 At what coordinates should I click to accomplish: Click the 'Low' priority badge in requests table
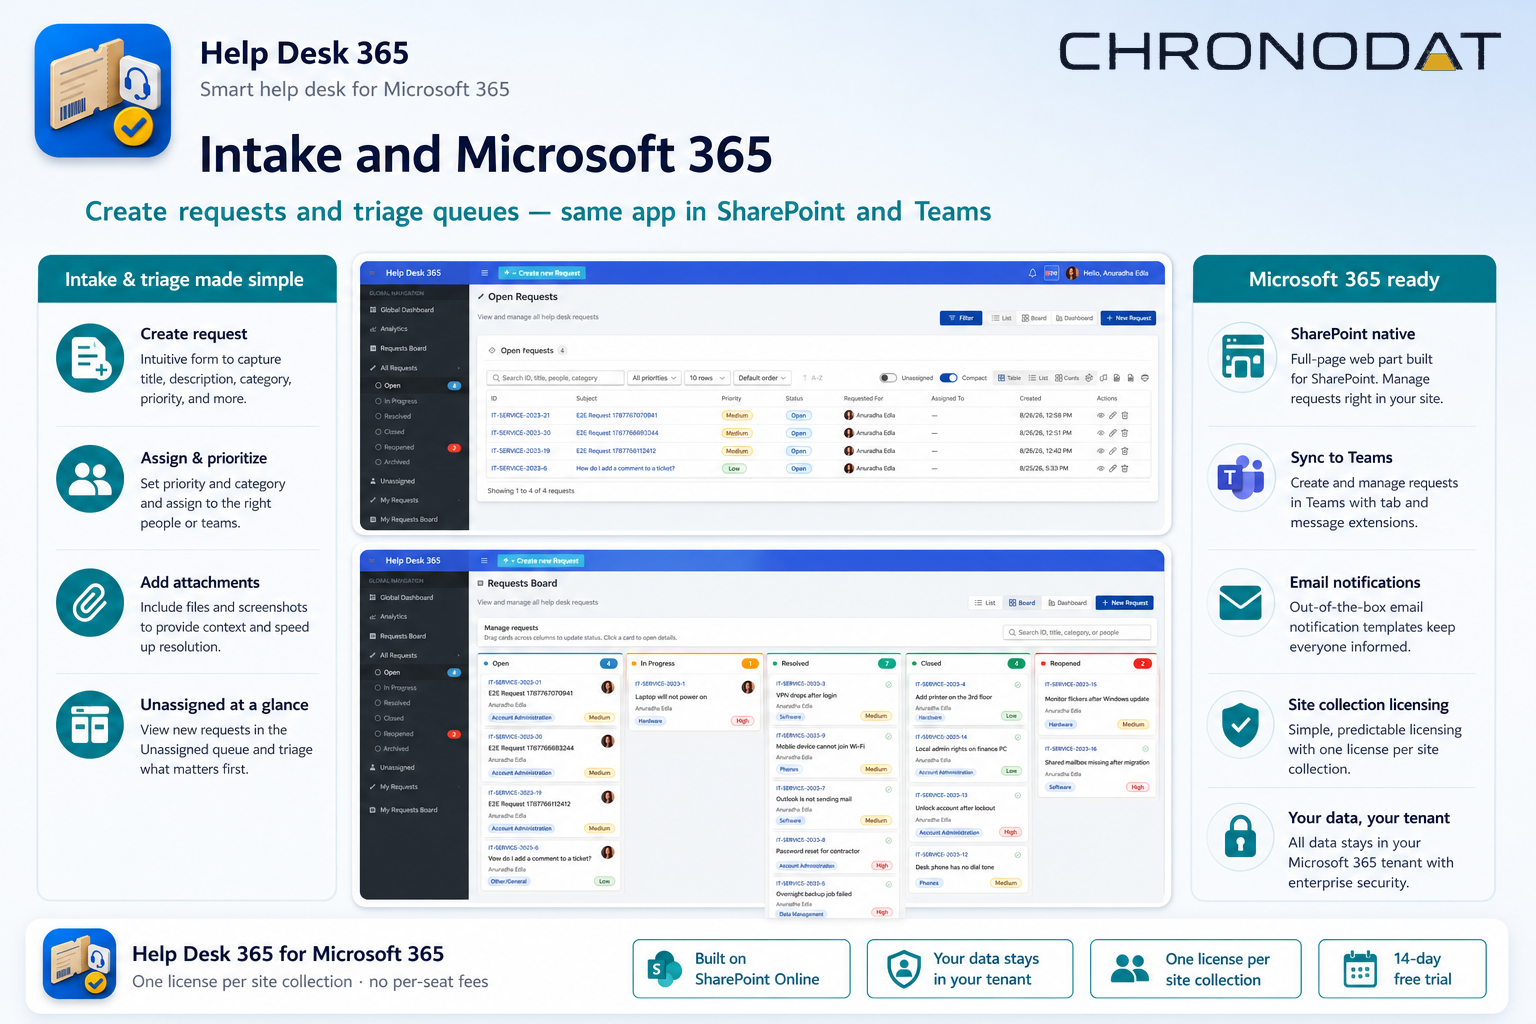click(x=734, y=468)
